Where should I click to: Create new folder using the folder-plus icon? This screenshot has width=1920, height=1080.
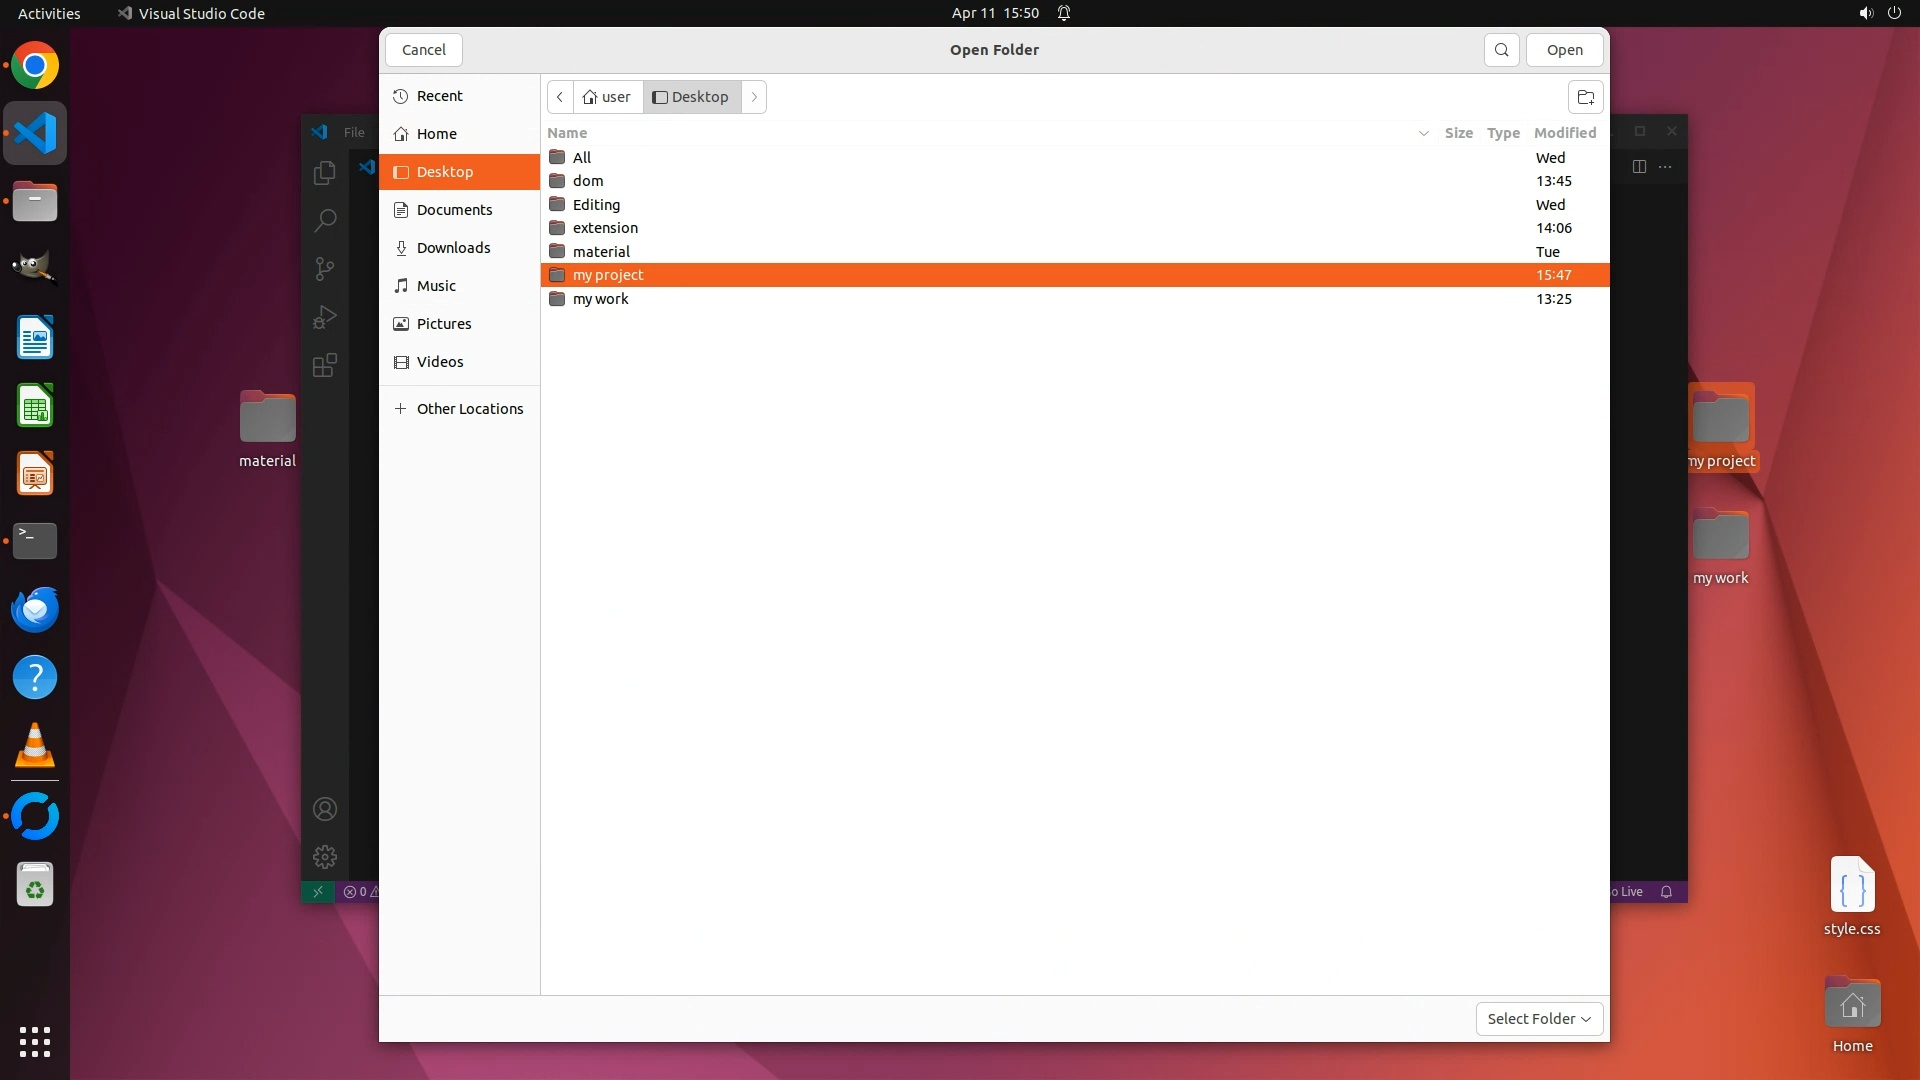(1585, 97)
